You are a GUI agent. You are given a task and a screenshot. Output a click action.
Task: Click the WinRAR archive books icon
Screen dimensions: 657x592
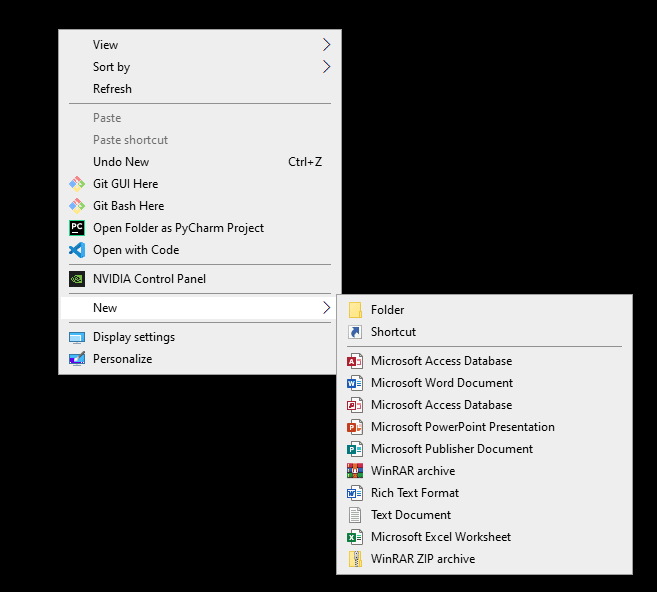[x=355, y=471]
